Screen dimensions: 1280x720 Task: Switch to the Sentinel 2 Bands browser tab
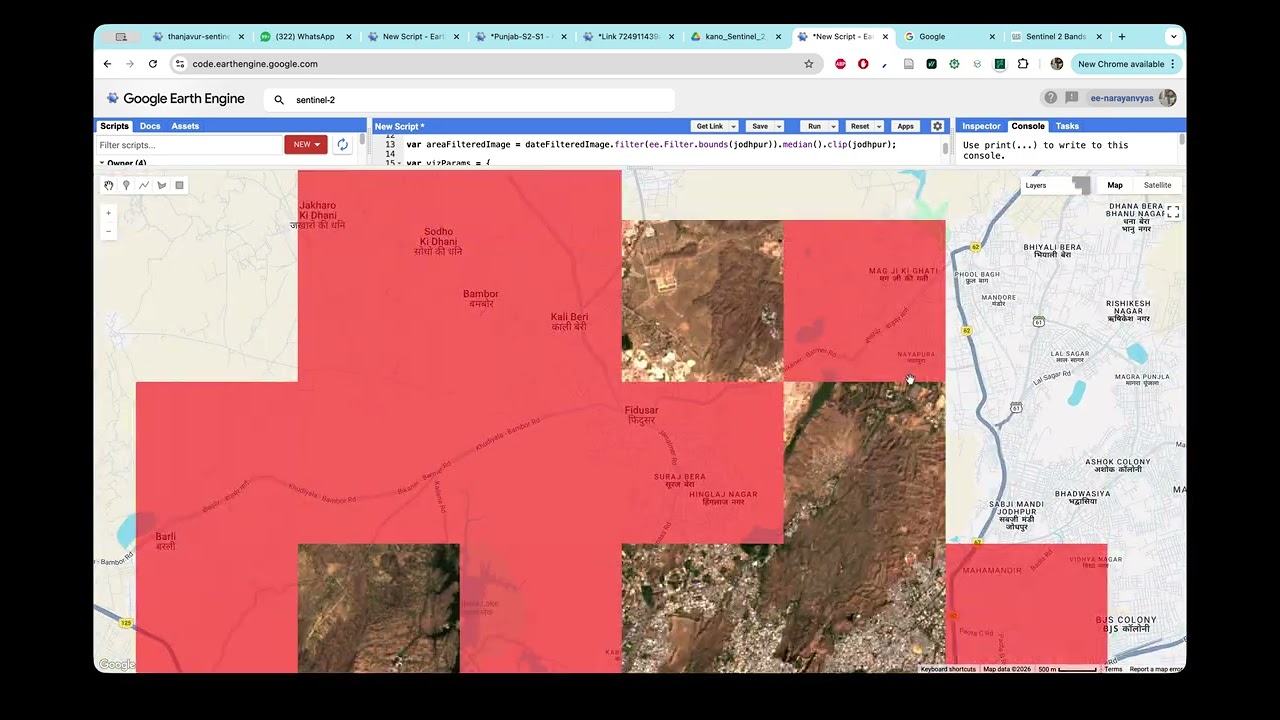pos(1055,37)
